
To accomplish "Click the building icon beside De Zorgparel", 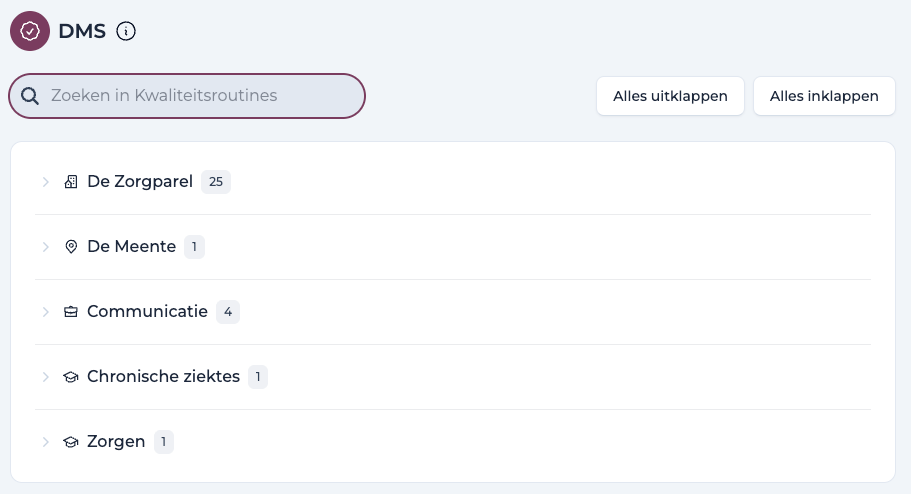I will (x=71, y=182).
